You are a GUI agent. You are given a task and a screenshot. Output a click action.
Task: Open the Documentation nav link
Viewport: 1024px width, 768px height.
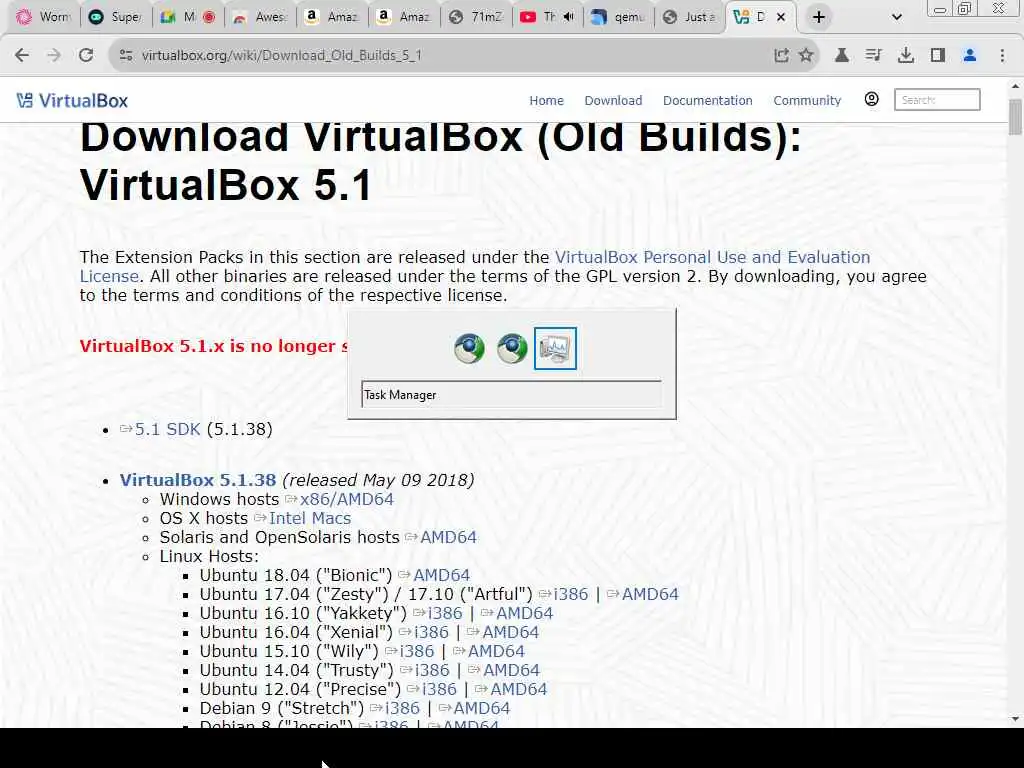point(708,101)
